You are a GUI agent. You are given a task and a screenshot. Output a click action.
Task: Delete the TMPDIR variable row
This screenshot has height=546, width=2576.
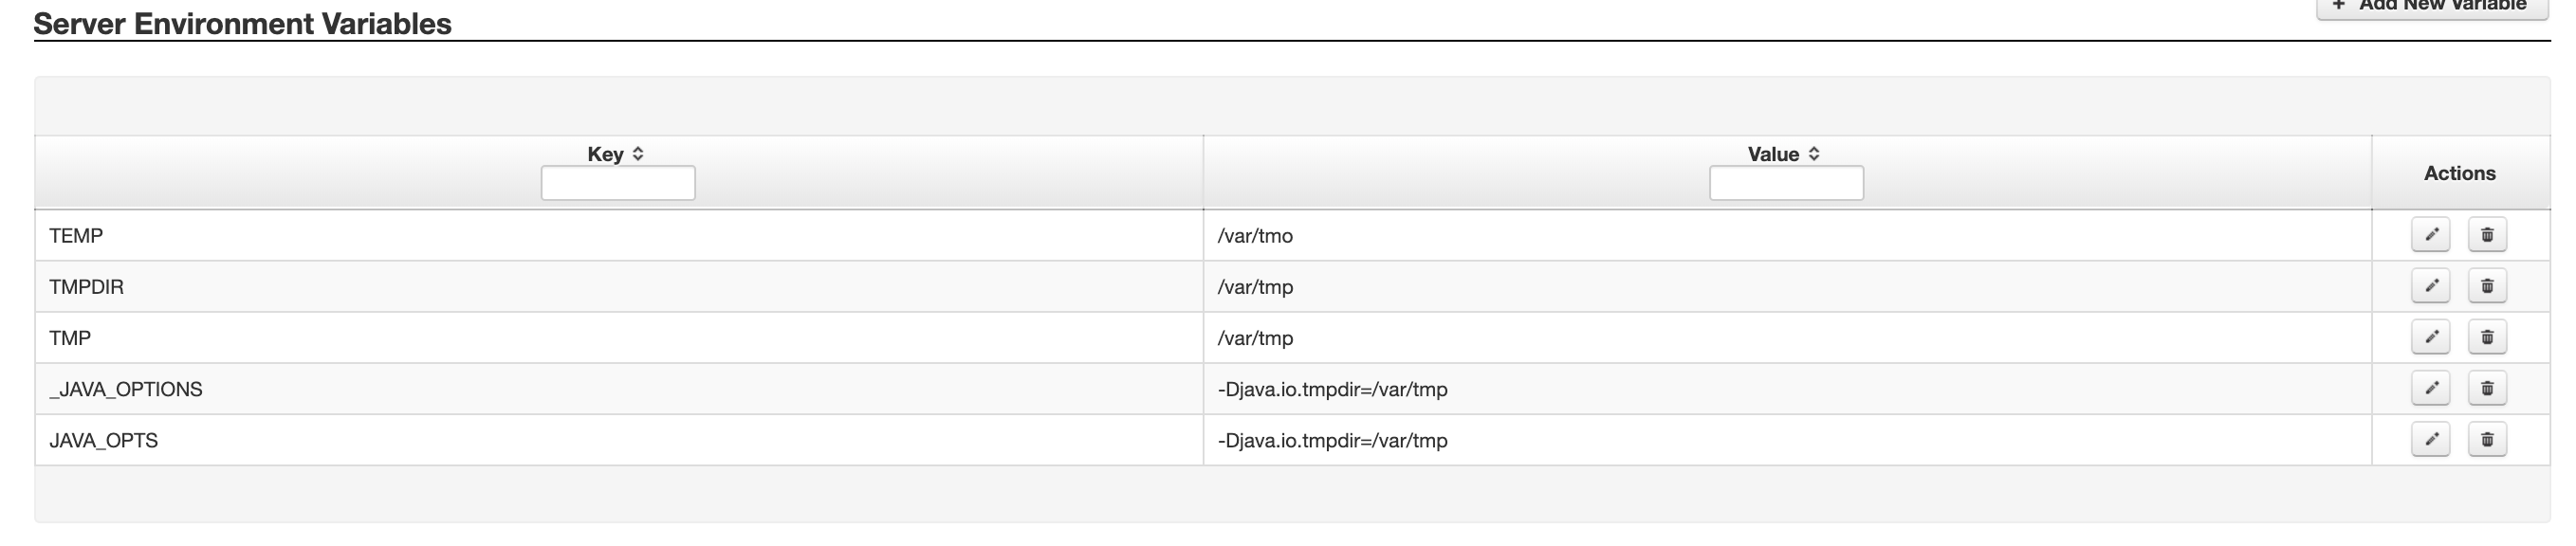pyautogui.click(x=2487, y=286)
